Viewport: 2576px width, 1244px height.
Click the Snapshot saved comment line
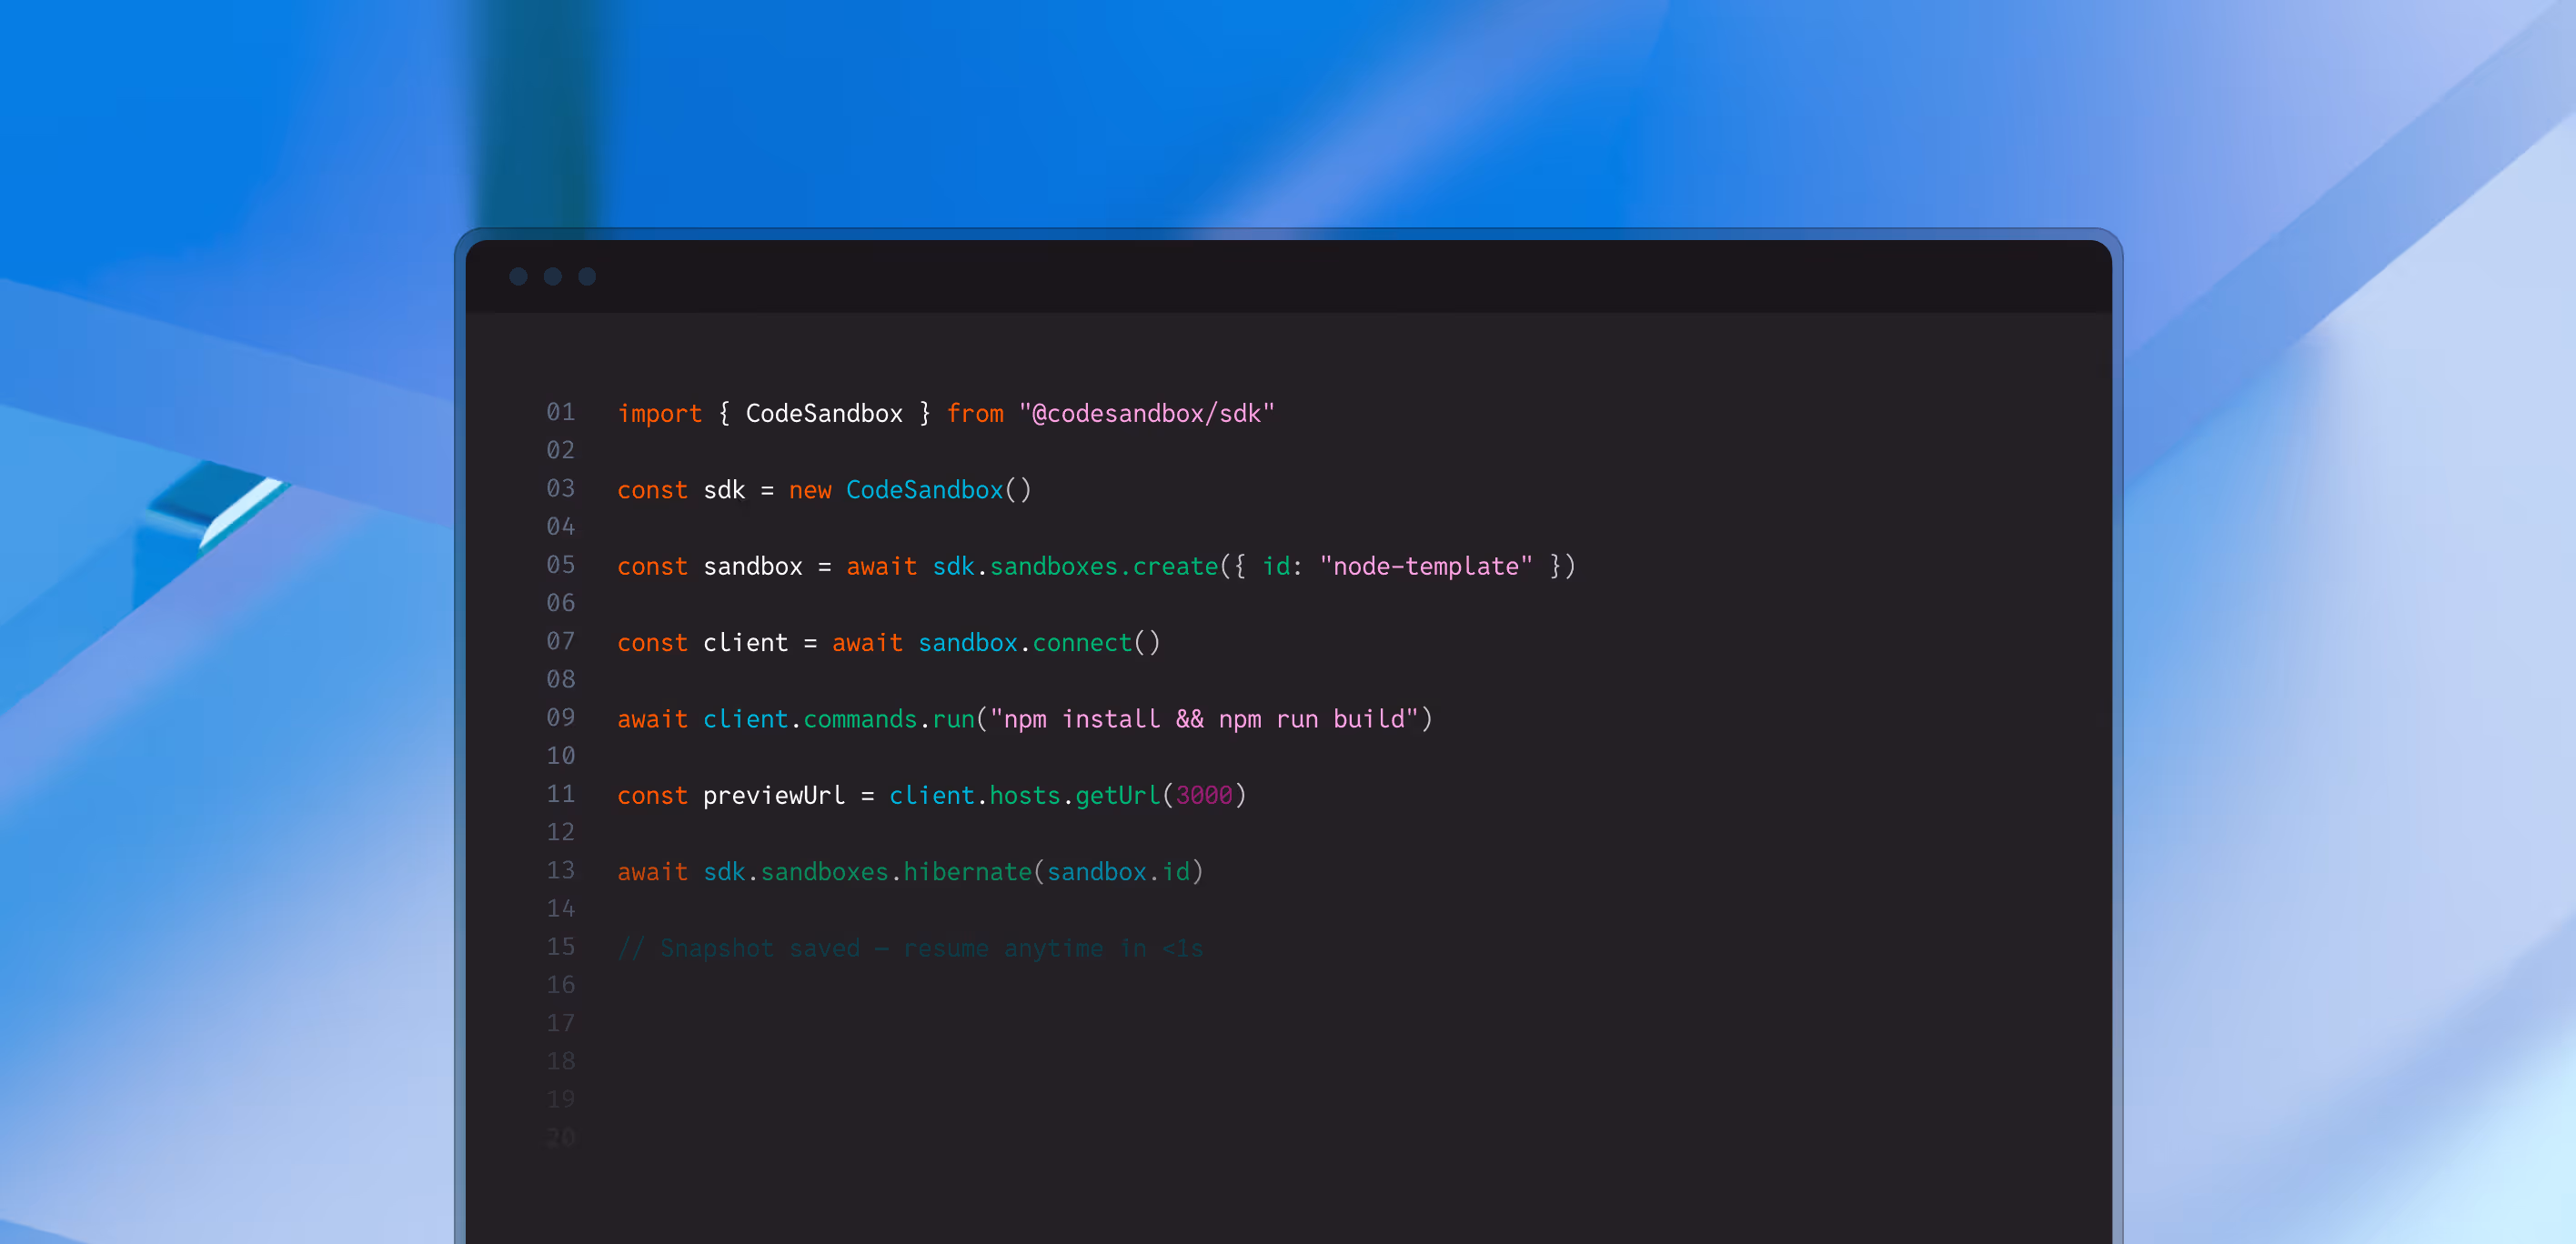(910, 948)
